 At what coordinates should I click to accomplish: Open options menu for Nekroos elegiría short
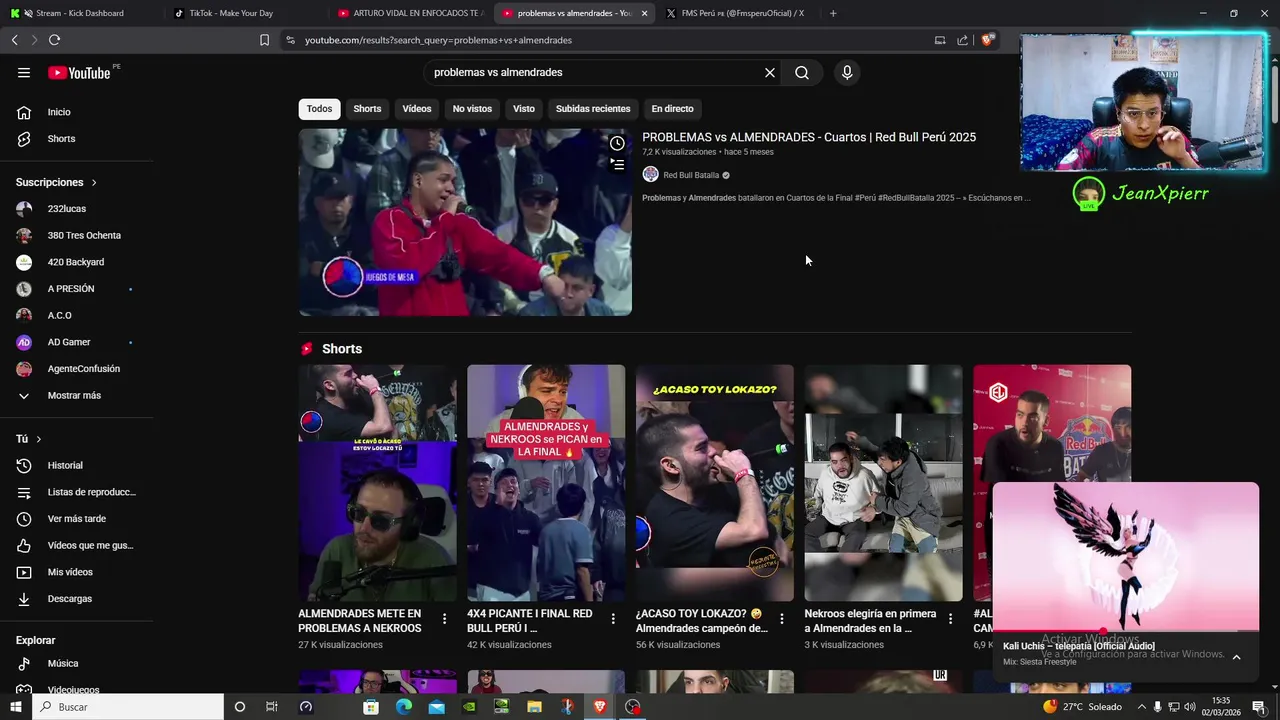(x=951, y=619)
